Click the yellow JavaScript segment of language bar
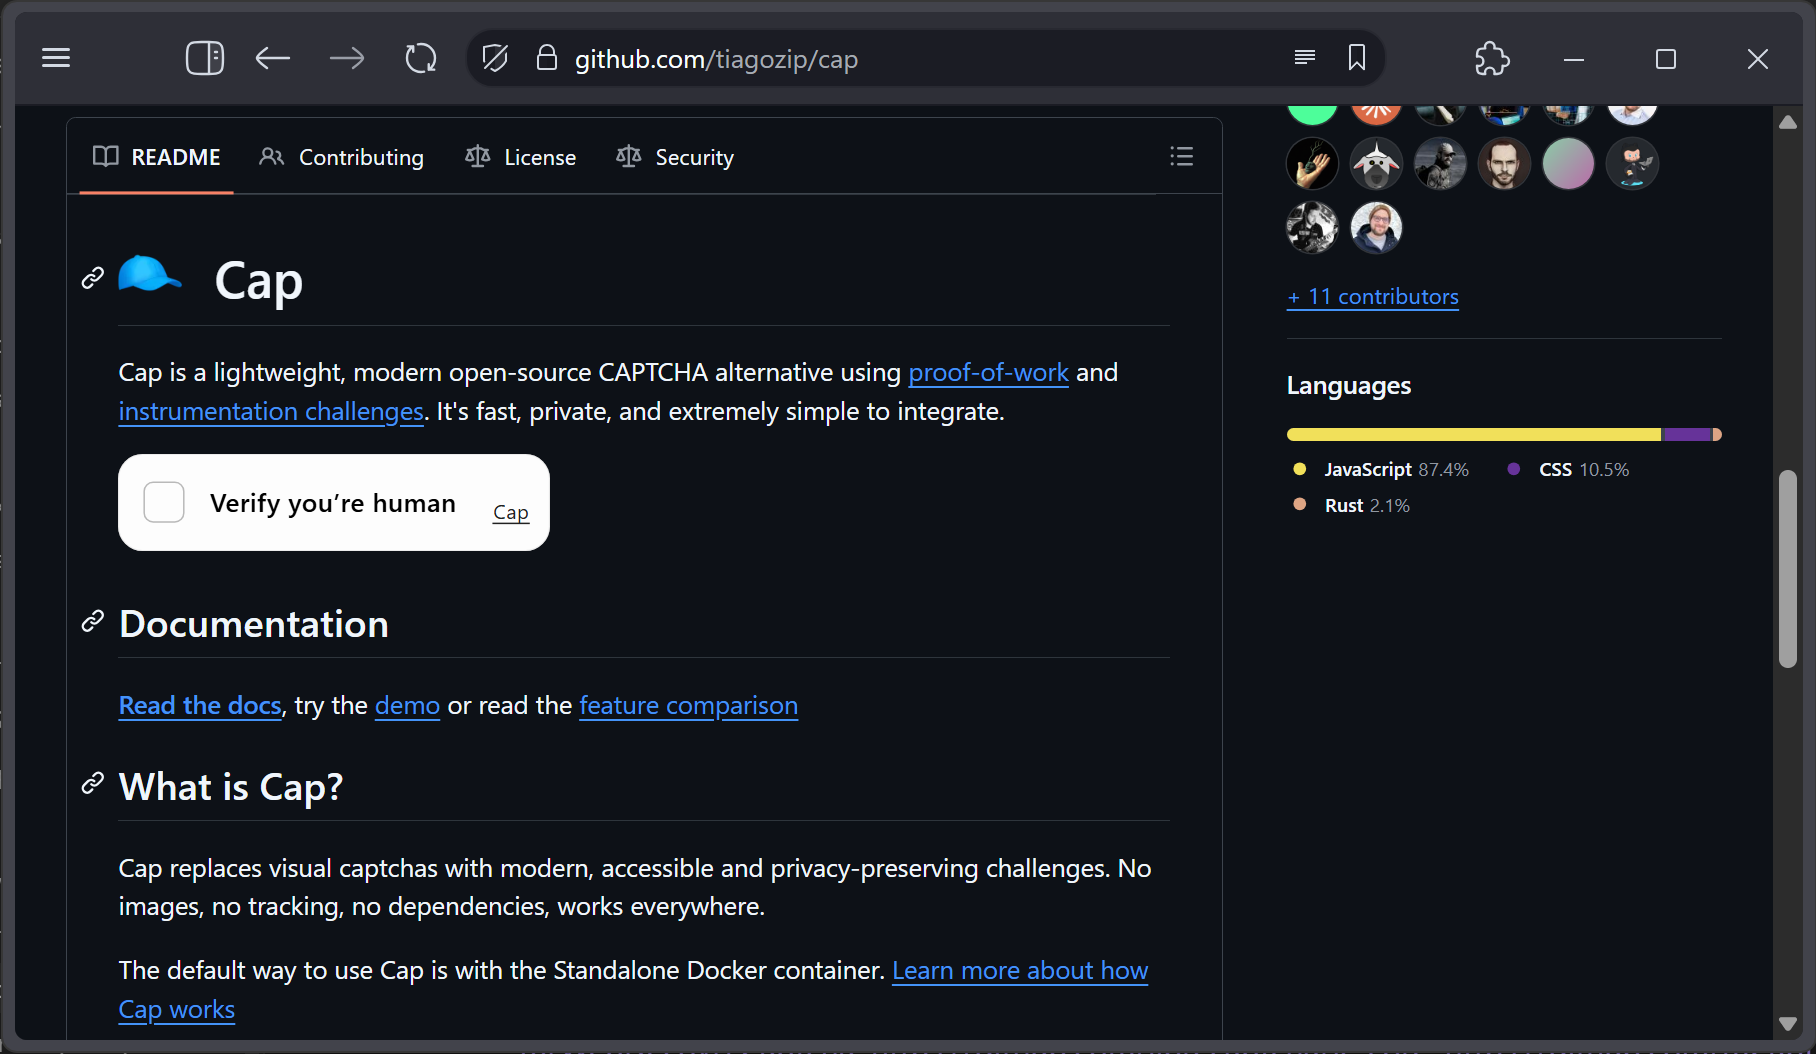The height and width of the screenshot is (1054, 1816). pos(1474,435)
